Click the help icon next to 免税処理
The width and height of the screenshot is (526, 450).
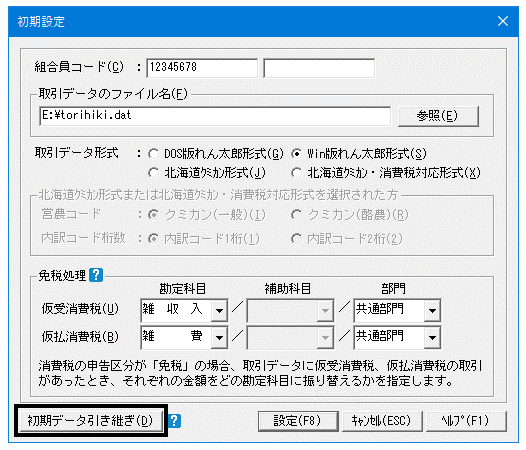tap(96, 275)
